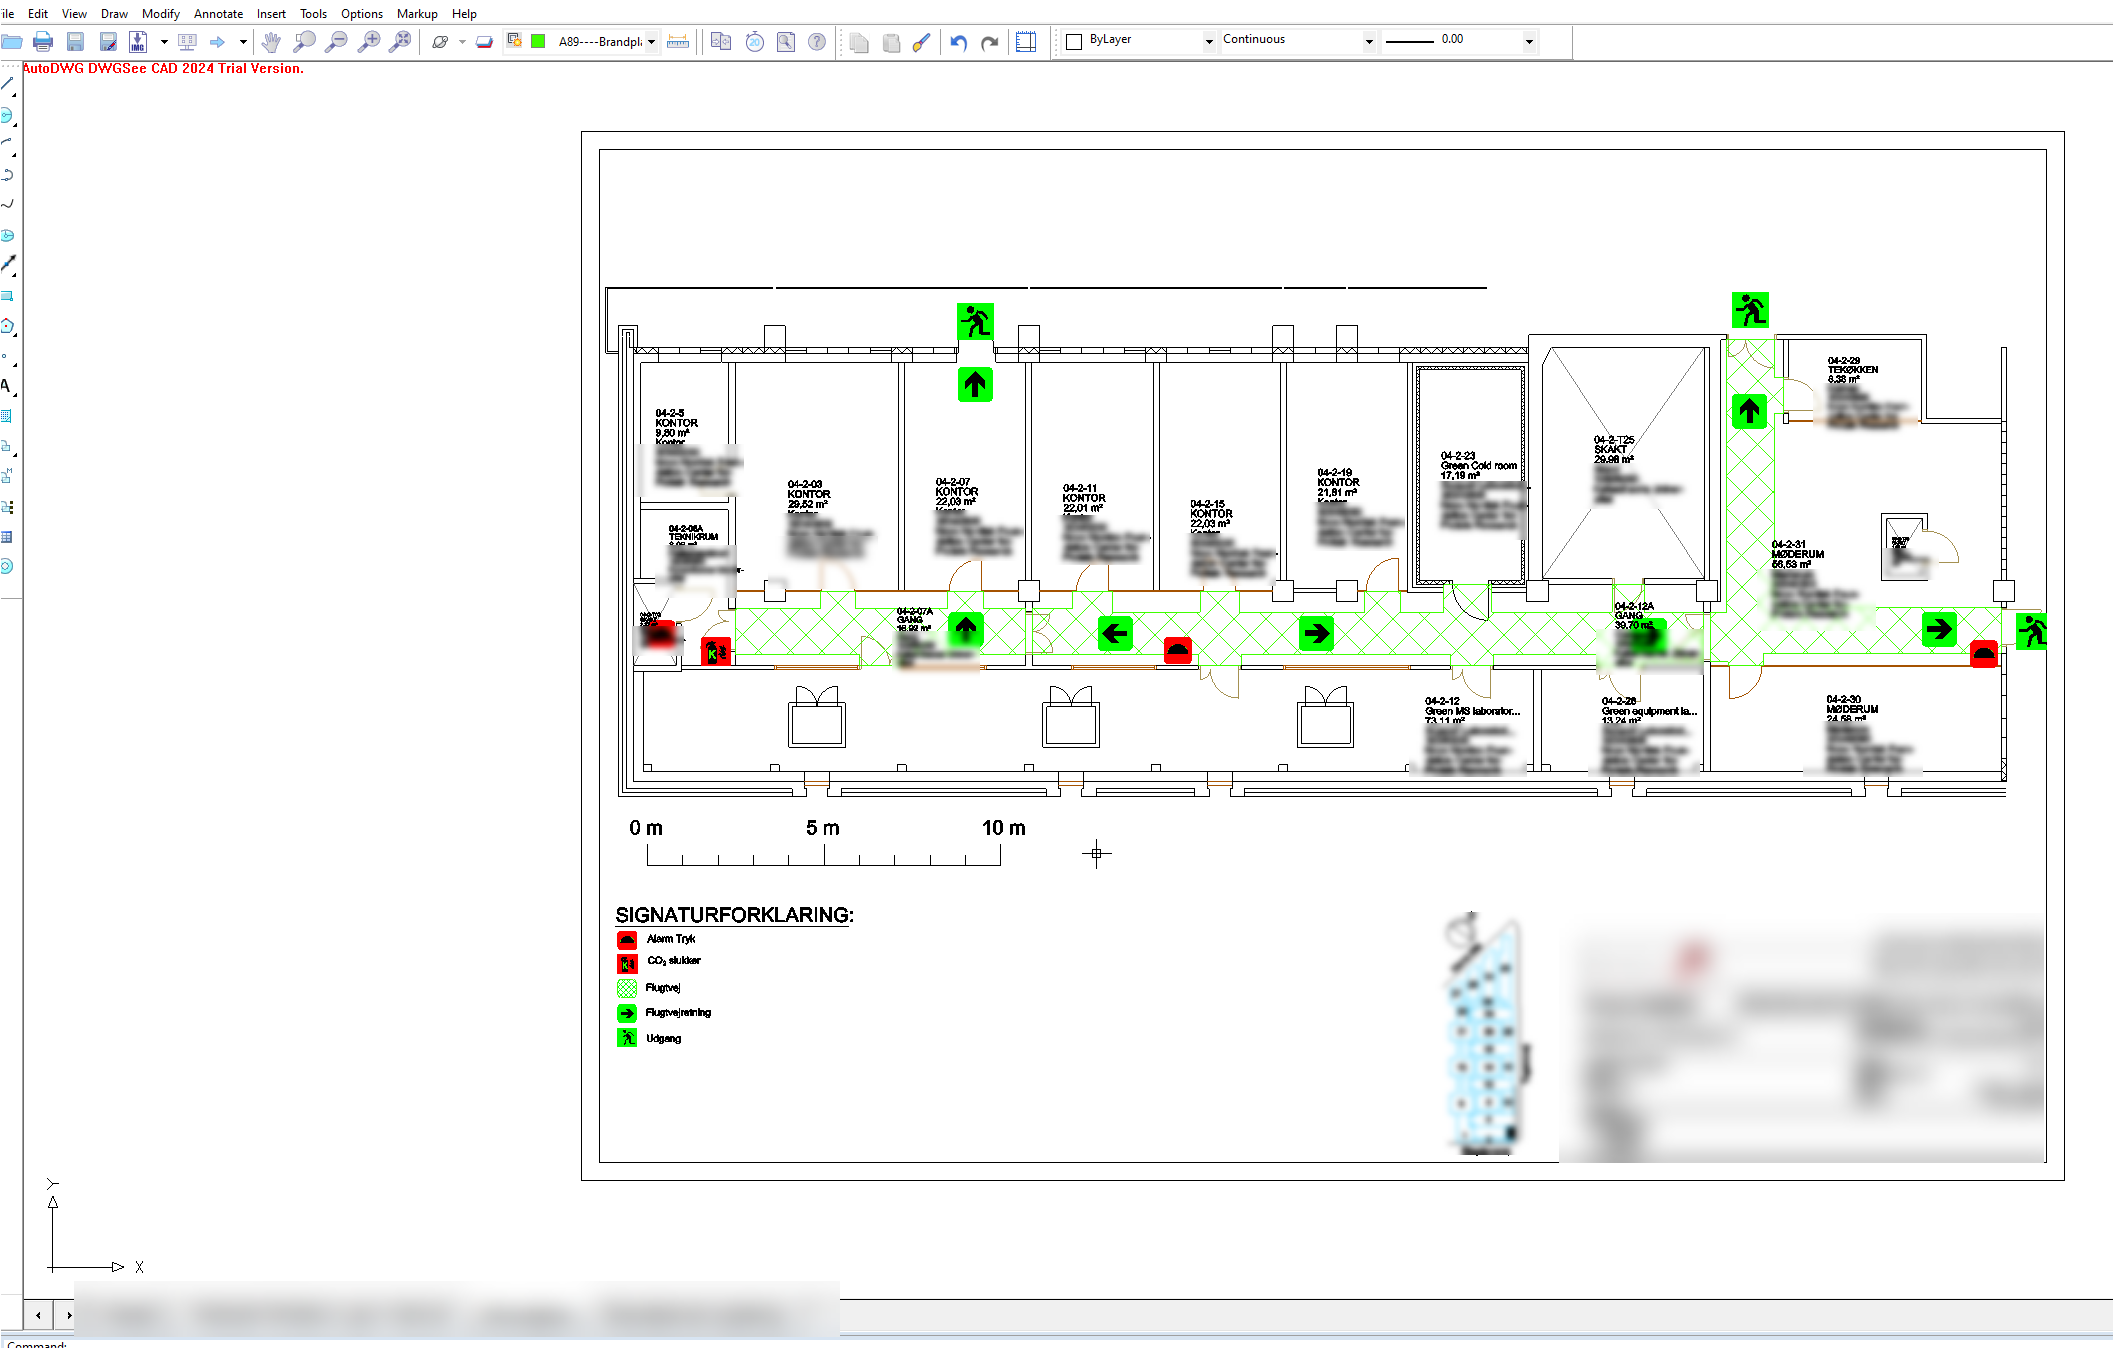This screenshot has width=2113, height=1349.
Task: Click the Paste clipboard icon
Action: pyautogui.click(x=891, y=42)
